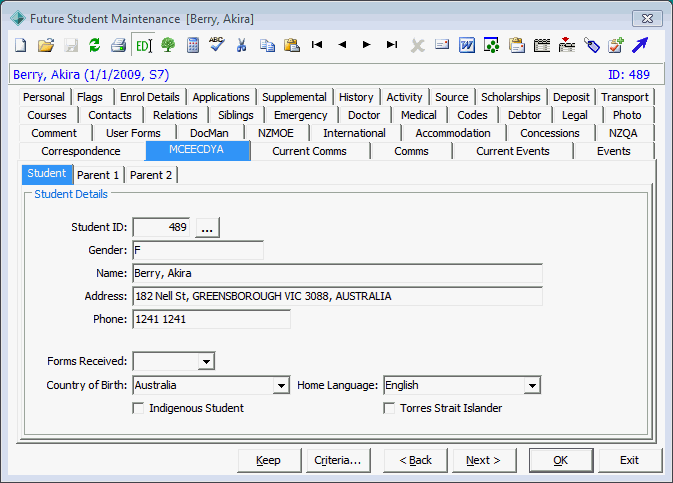Screen dimensions: 673x483
Task: Click the ID: 489 header text
Action: 629,75
